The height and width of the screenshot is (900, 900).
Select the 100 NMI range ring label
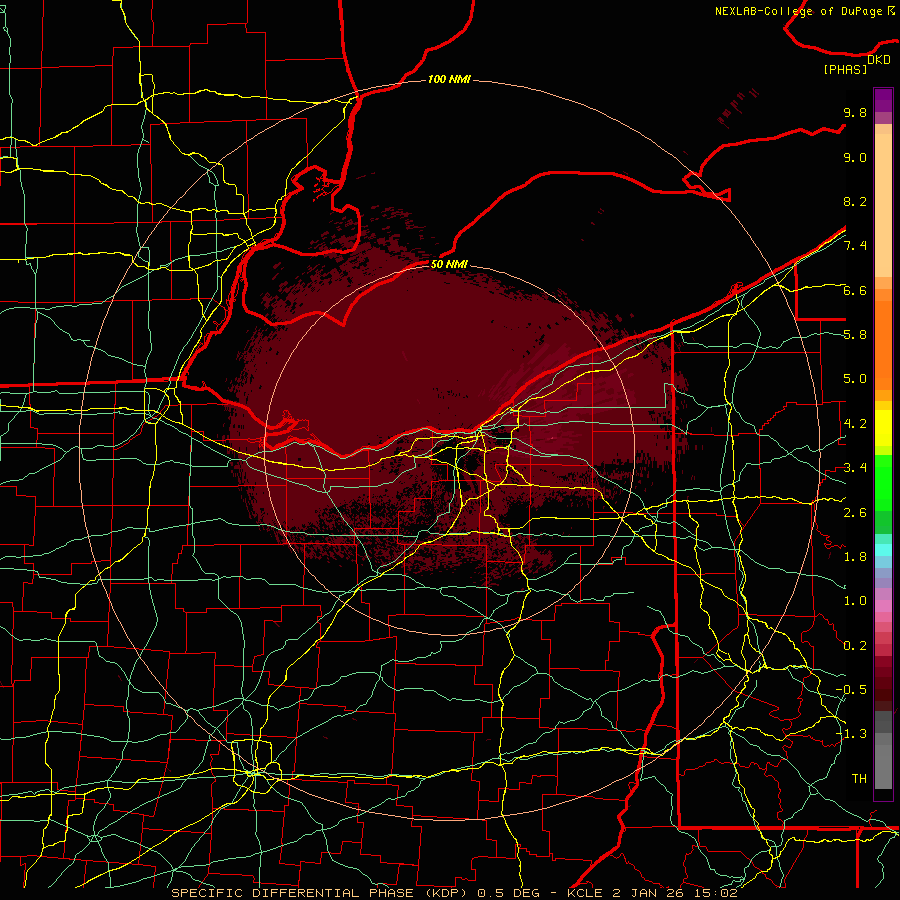[449, 79]
